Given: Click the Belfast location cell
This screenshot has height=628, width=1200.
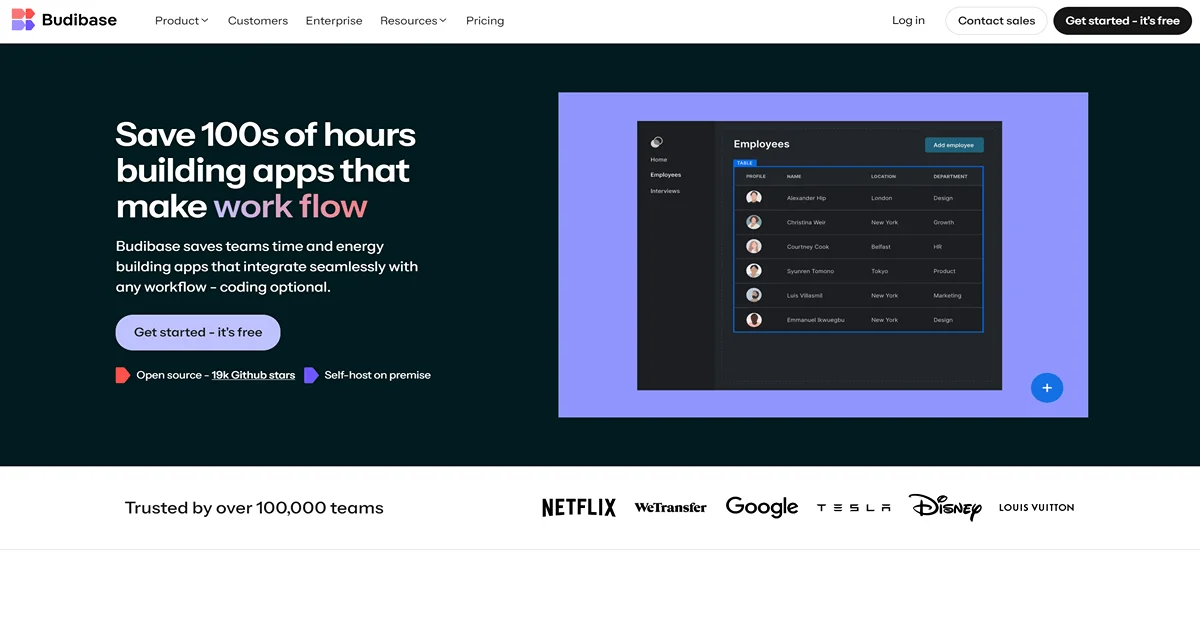Looking at the screenshot, I should tap(880, 247).
